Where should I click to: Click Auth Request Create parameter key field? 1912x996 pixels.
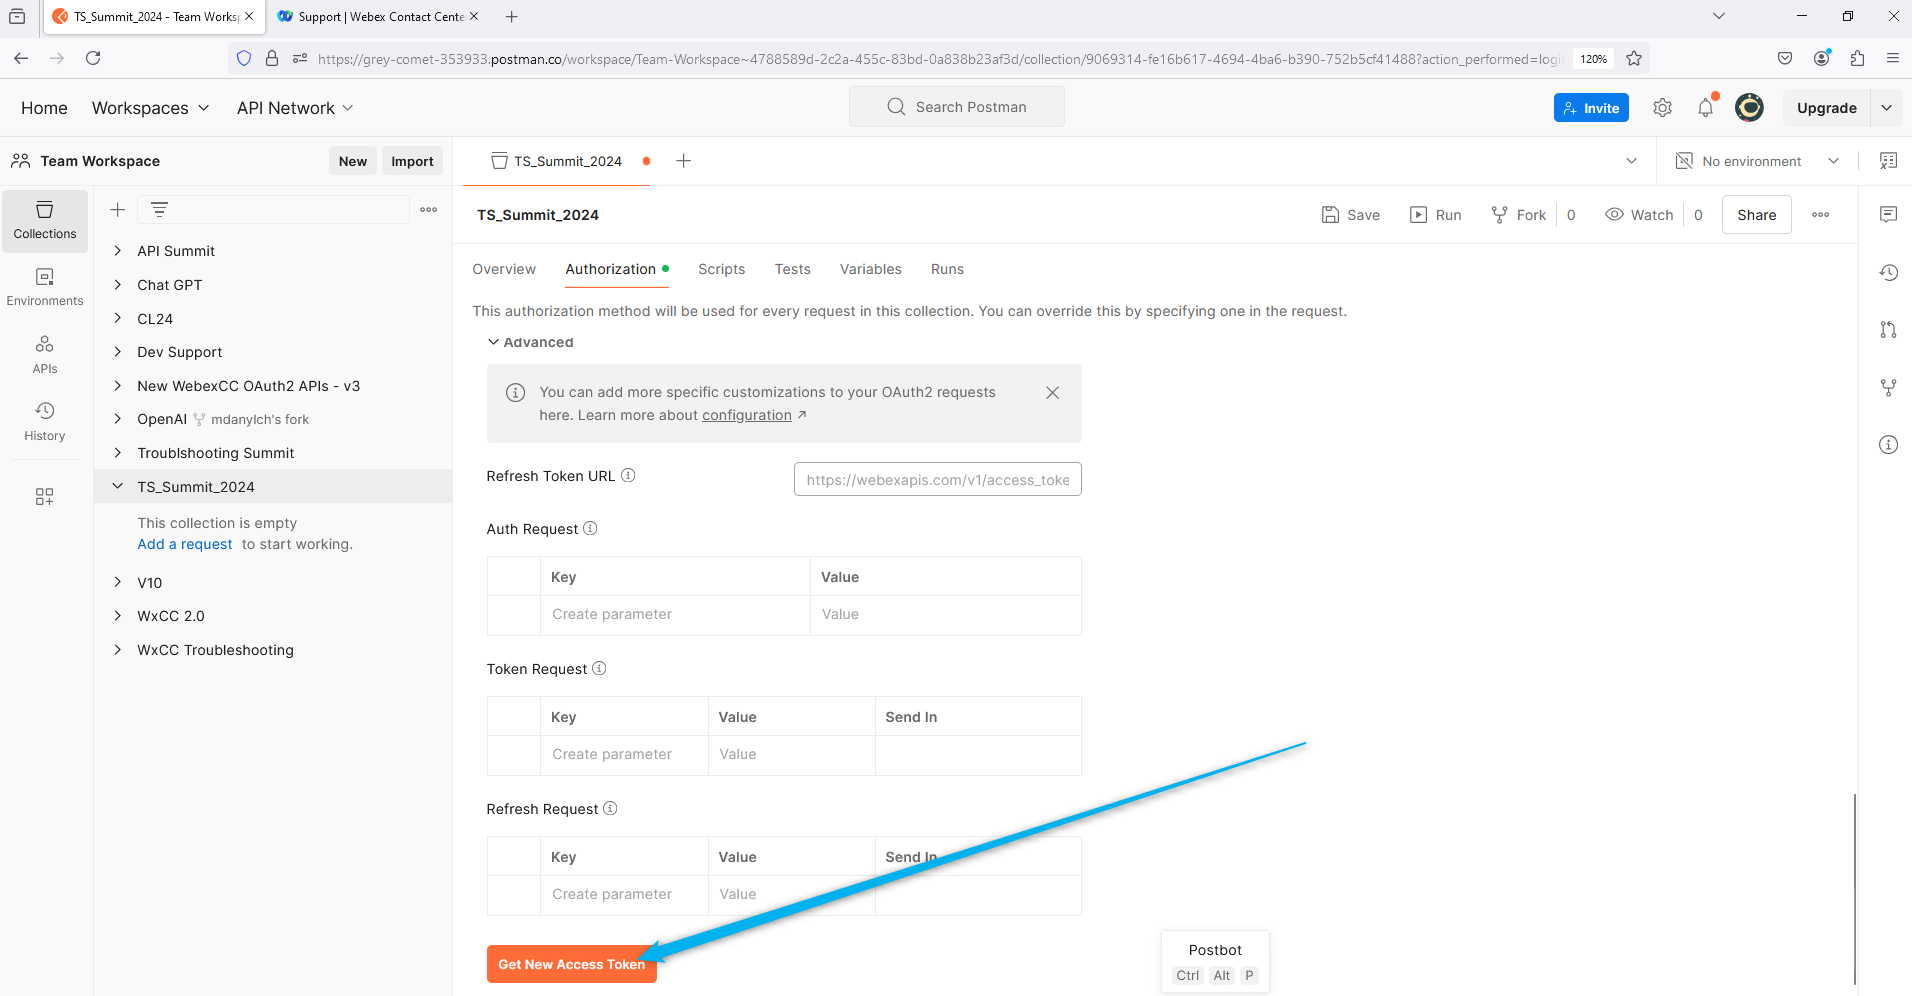pyautogui.click(x=675, y=614)
